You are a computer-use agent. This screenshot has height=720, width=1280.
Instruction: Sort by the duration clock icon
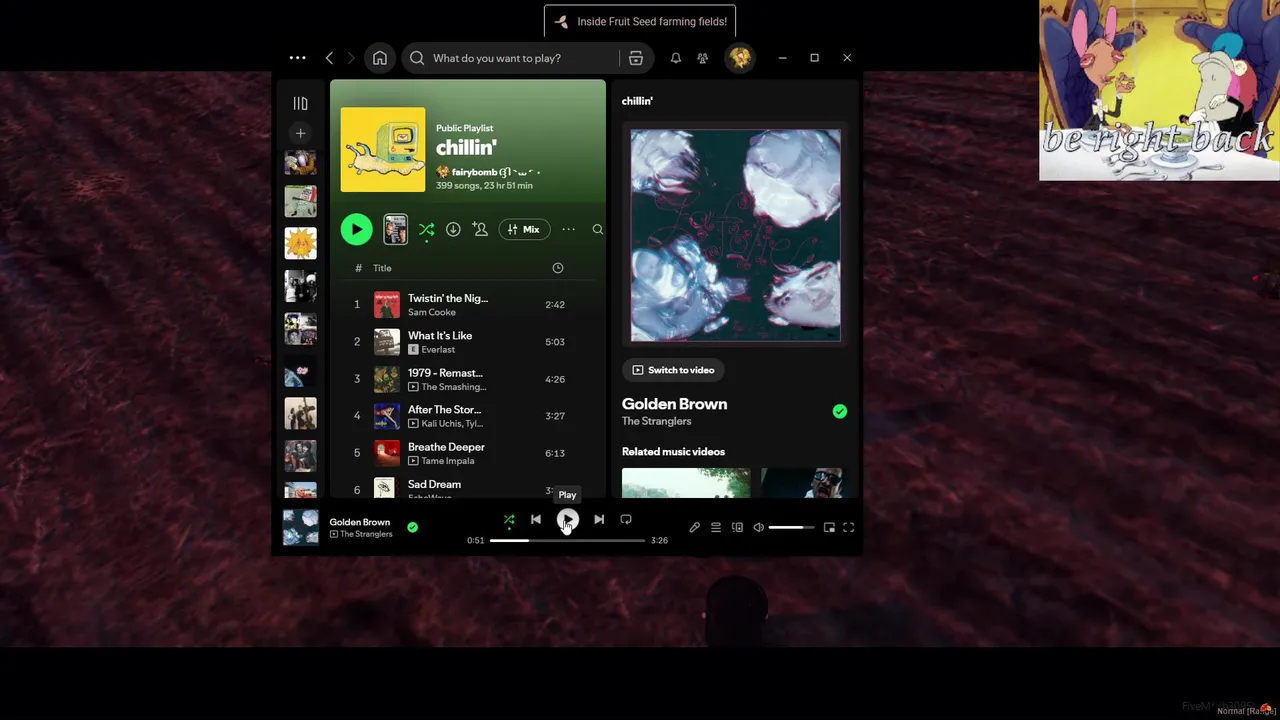tap(558, 268)
